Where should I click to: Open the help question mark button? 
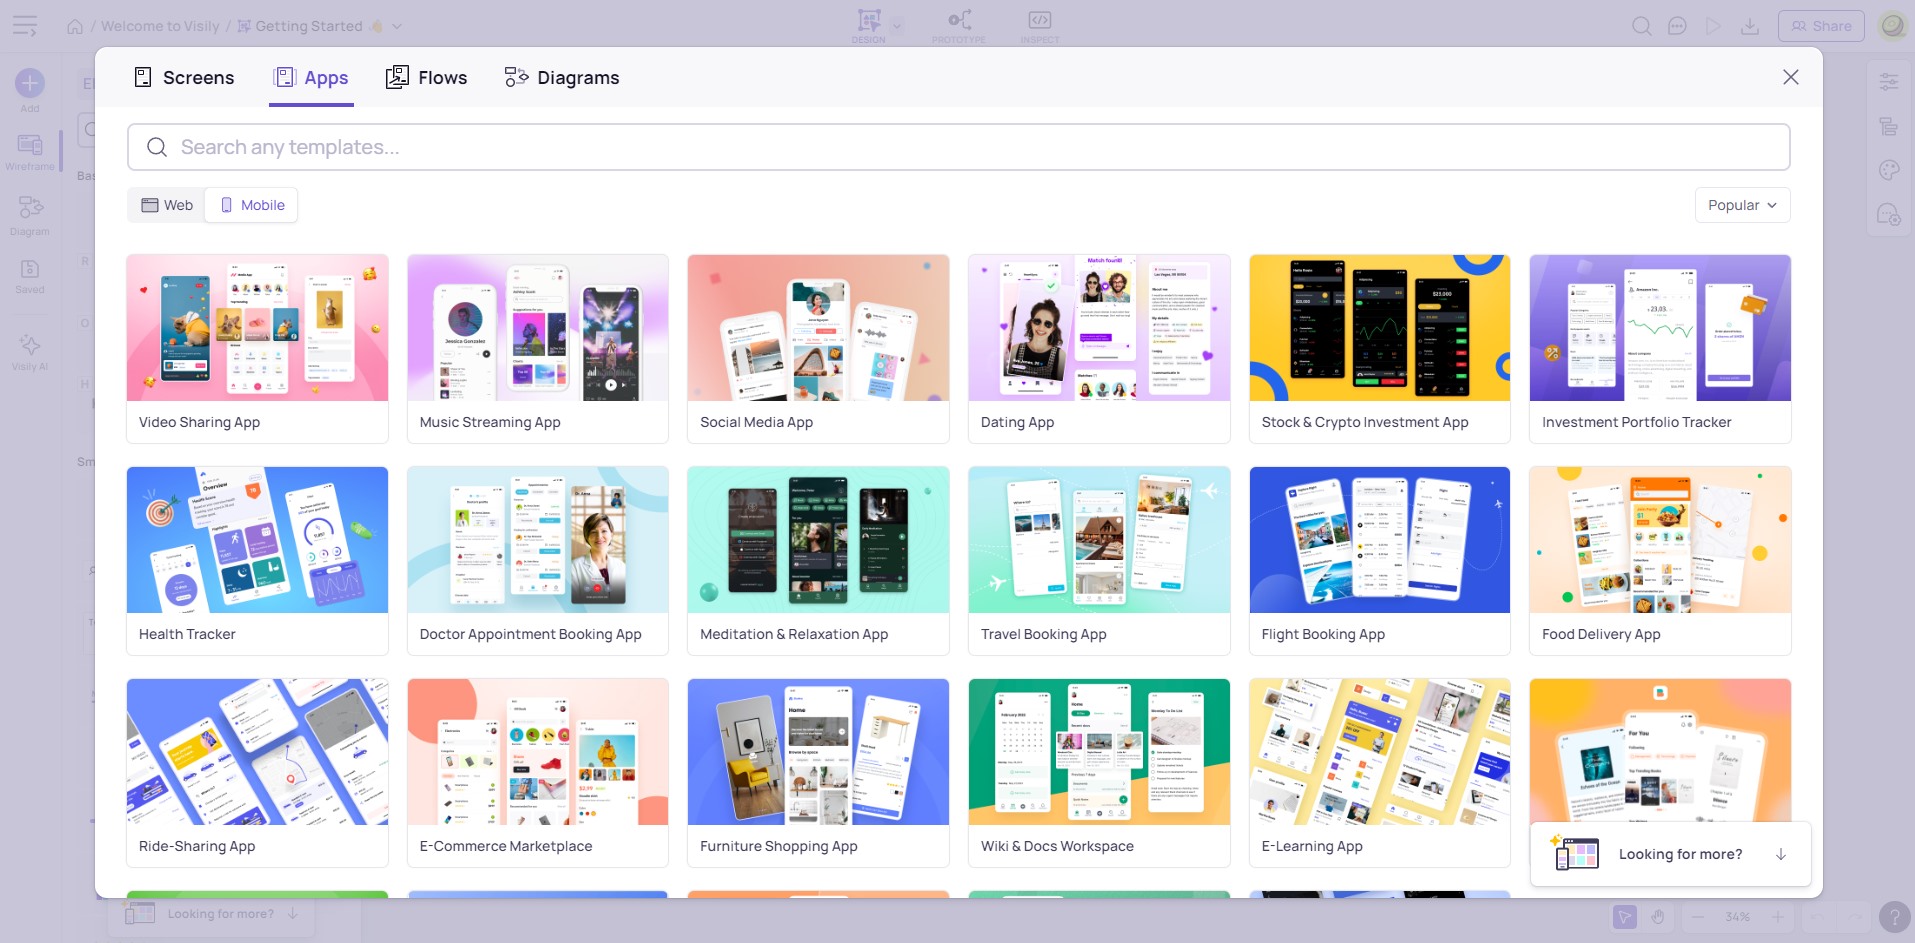(1894, 917)
